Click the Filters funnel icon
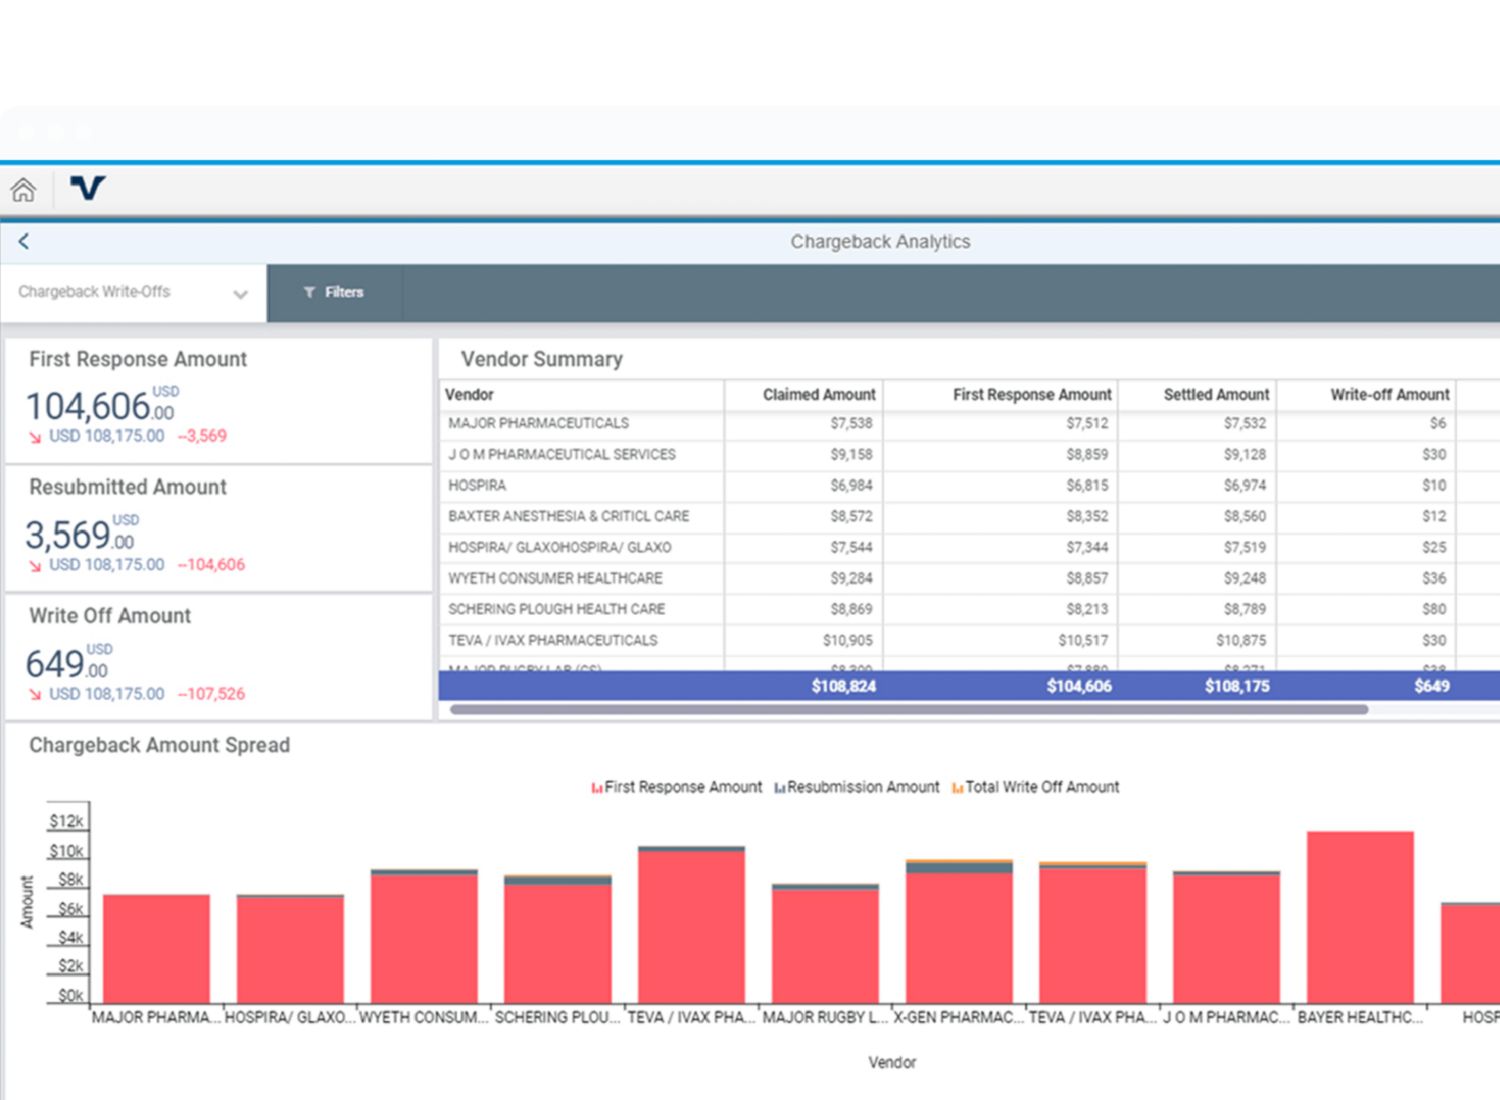This screenshot has height=1100, width=1500. (309, 292)
